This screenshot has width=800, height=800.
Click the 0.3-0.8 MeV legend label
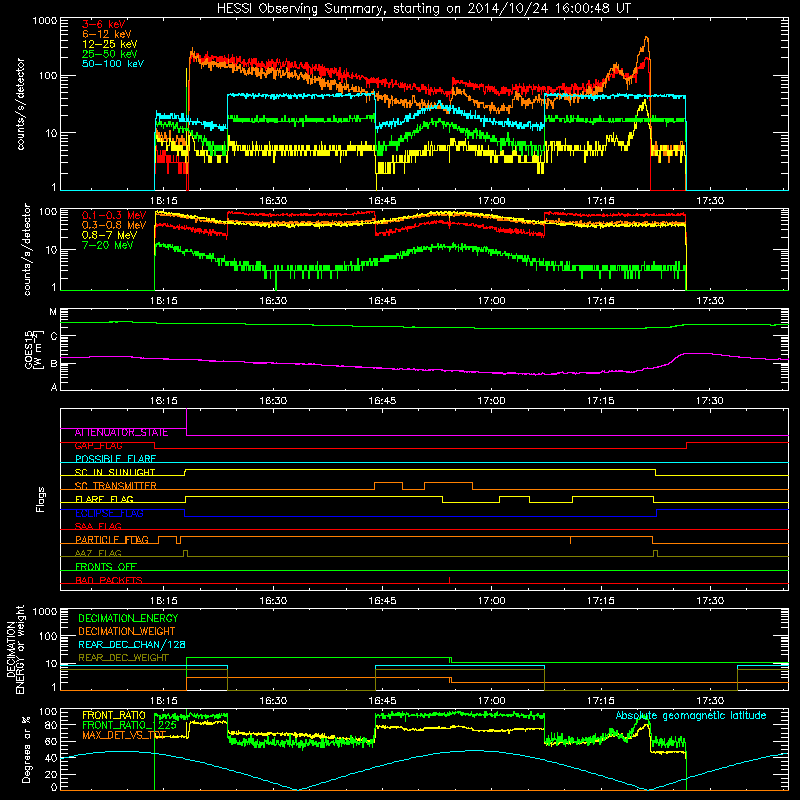coord(114,225)
